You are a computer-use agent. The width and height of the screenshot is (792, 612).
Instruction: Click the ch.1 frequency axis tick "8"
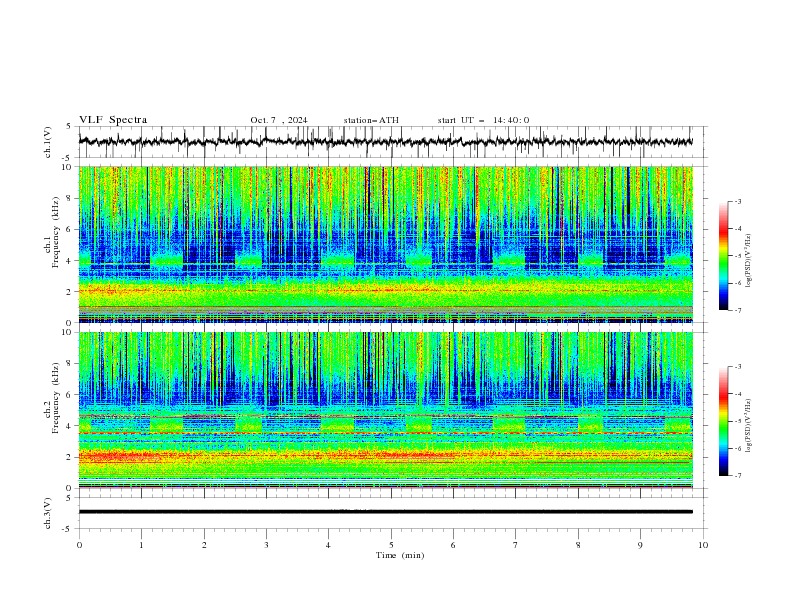[x=70, y=198]
